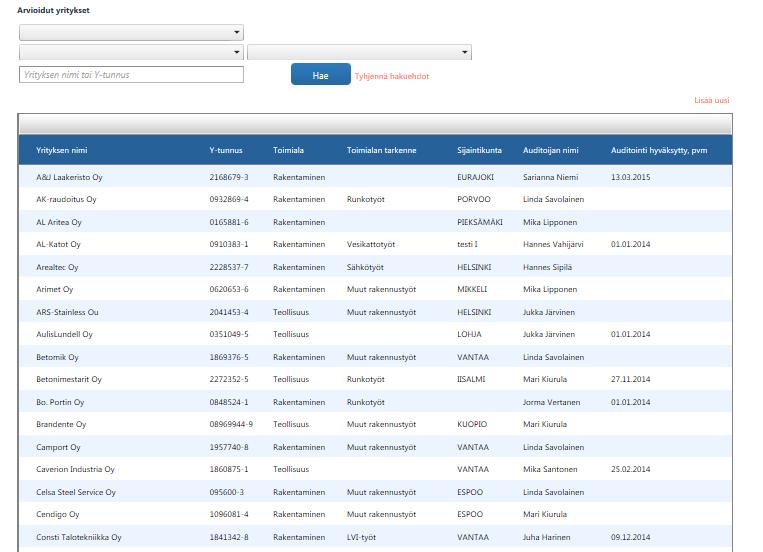Click the 'Lisää uusi' link

coord(711,100)
